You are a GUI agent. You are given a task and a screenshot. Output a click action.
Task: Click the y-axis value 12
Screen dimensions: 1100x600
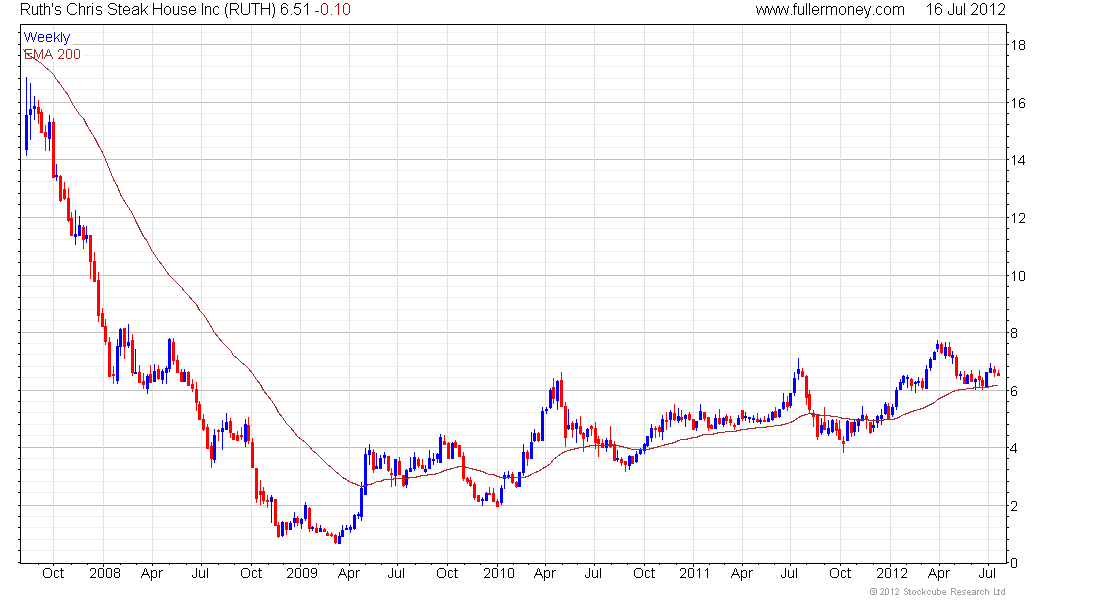coord(1017,218)
